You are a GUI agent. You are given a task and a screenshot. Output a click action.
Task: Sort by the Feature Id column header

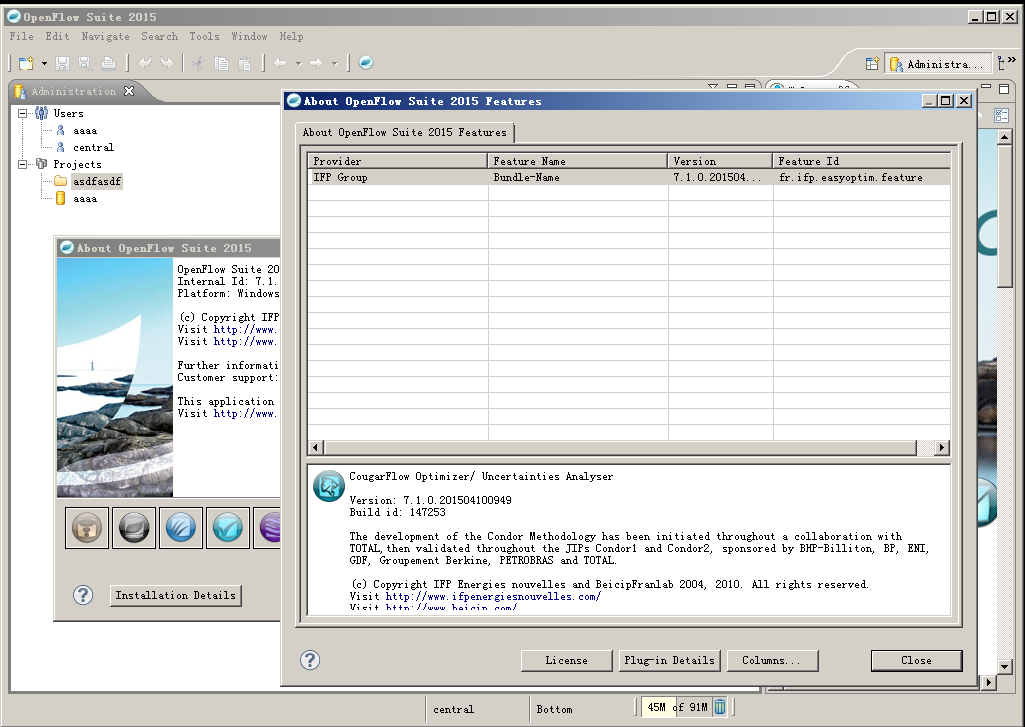click(862, 161)
